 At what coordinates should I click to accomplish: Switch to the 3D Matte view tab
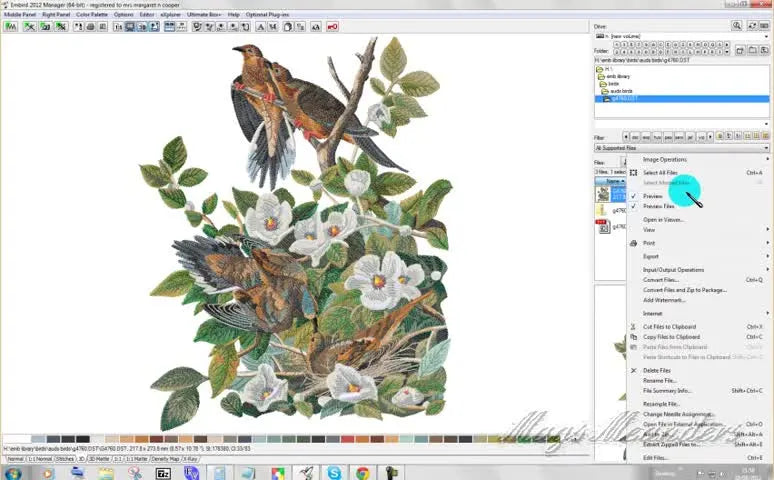click(x=99, y=459)
